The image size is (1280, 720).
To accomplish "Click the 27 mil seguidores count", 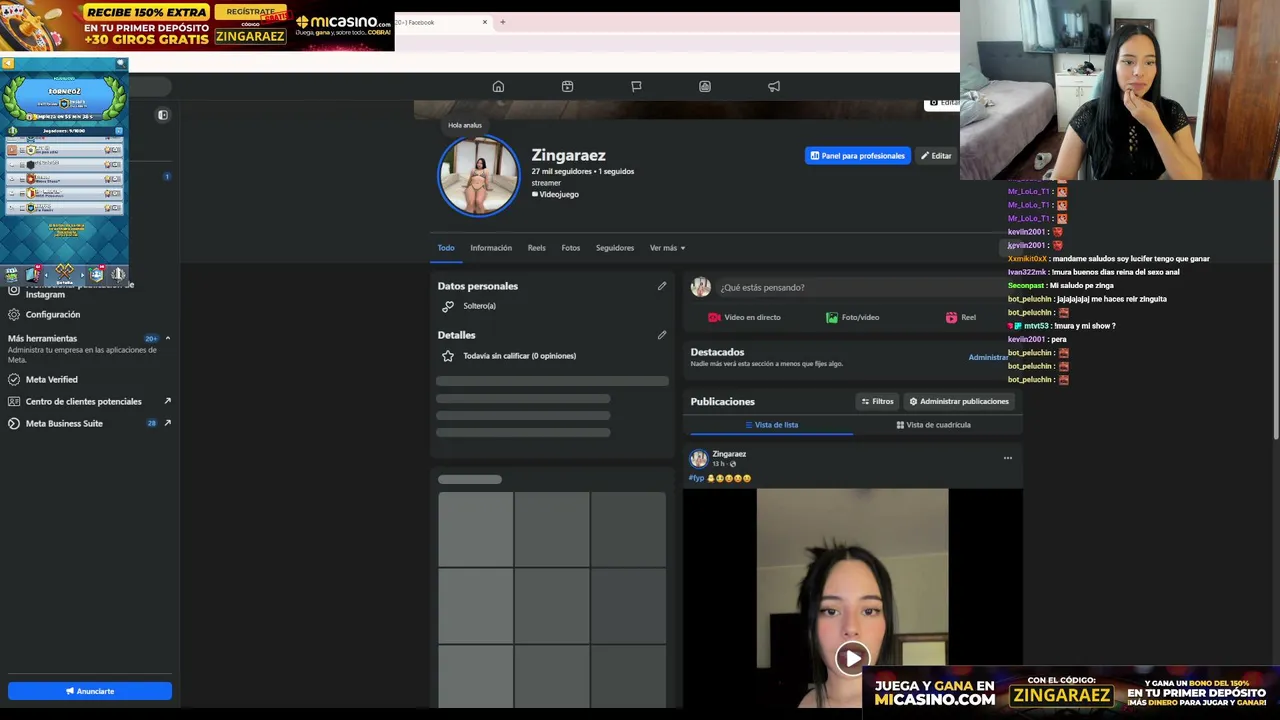I will [x=561, y=172].
